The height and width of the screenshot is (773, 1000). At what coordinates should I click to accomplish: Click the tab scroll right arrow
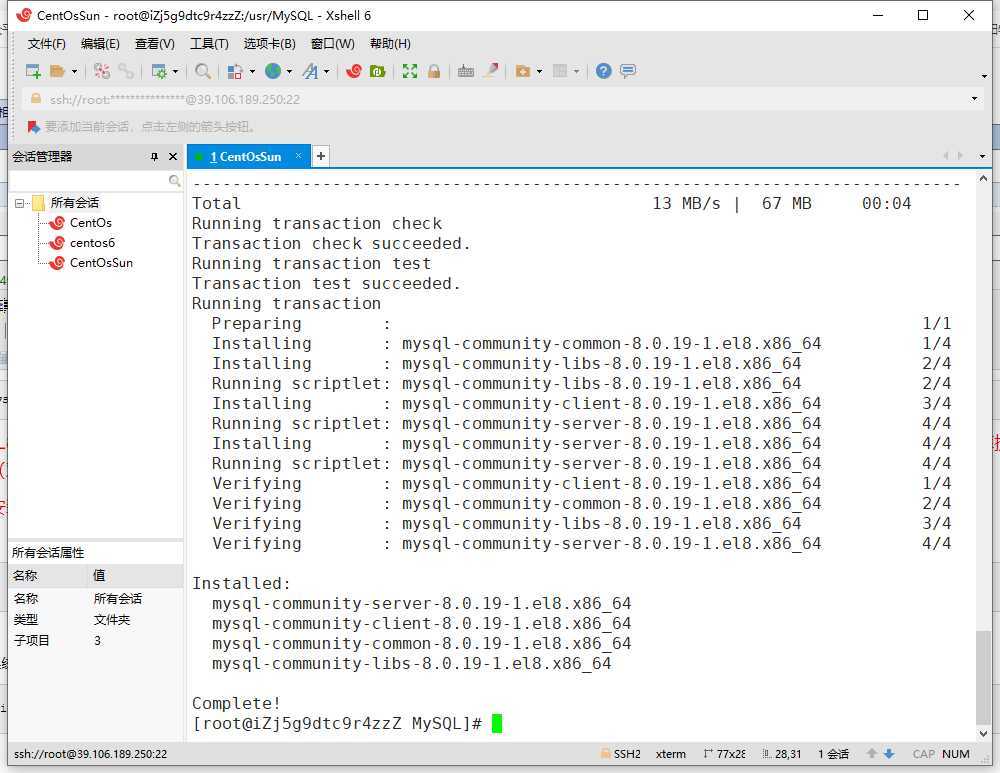coord(960,156)
